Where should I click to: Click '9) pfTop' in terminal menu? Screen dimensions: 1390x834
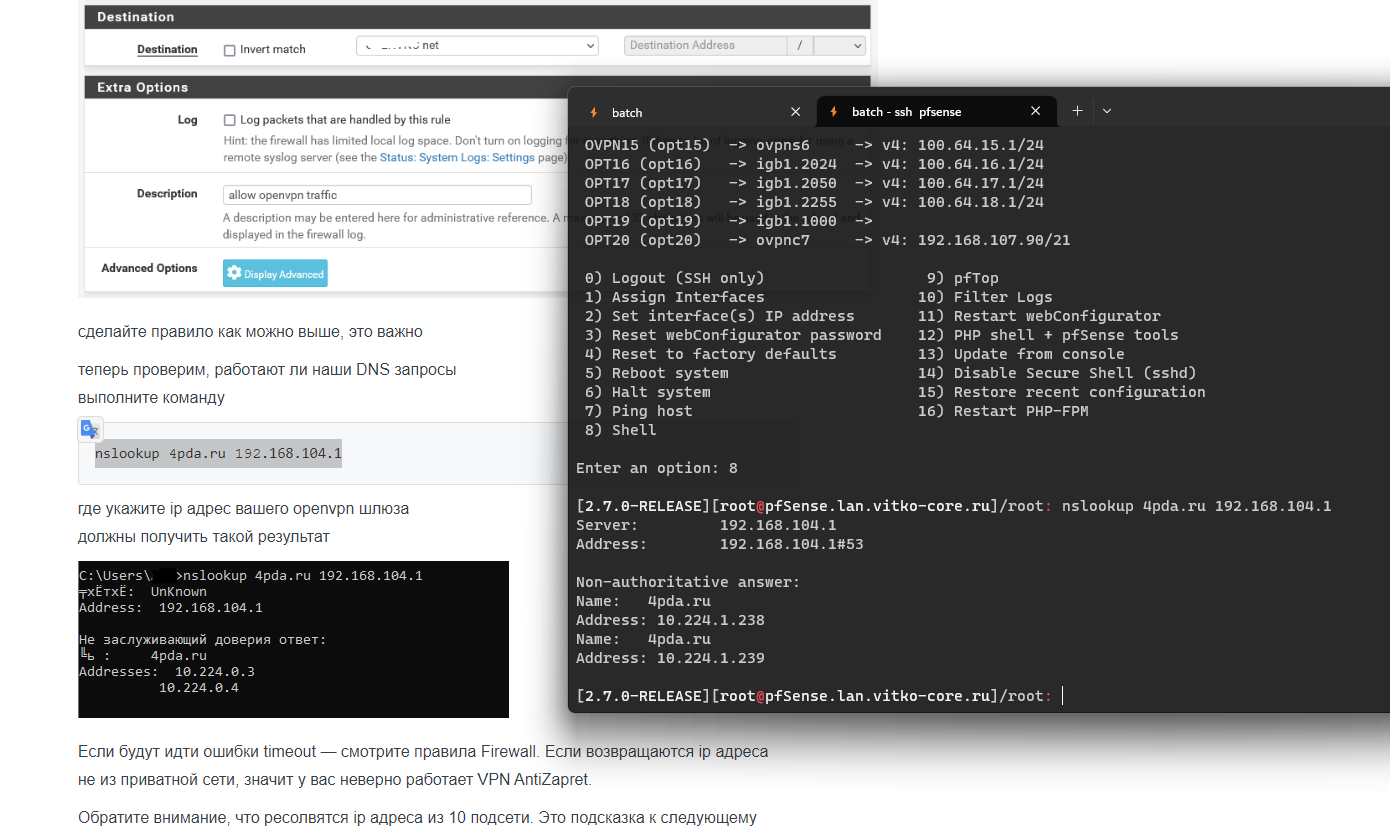[x=963, y=278]
